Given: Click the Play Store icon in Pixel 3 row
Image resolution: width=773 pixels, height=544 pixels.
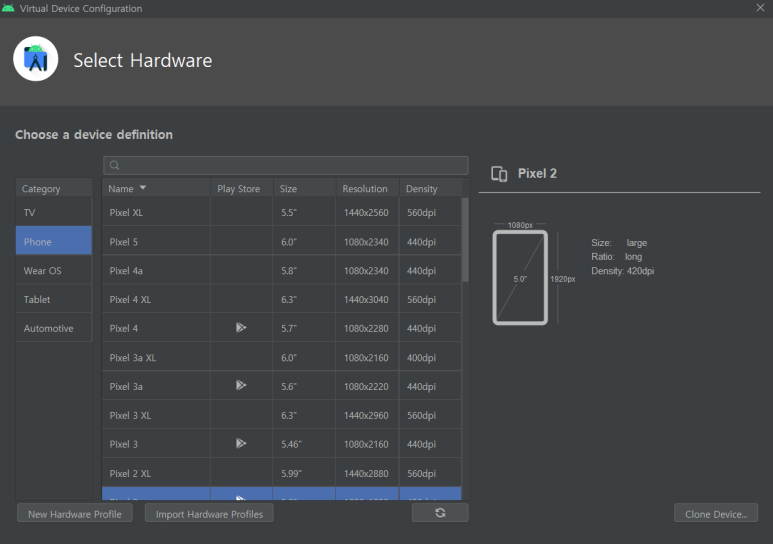Looking at the screenshot, I should (x=241, y=443).
